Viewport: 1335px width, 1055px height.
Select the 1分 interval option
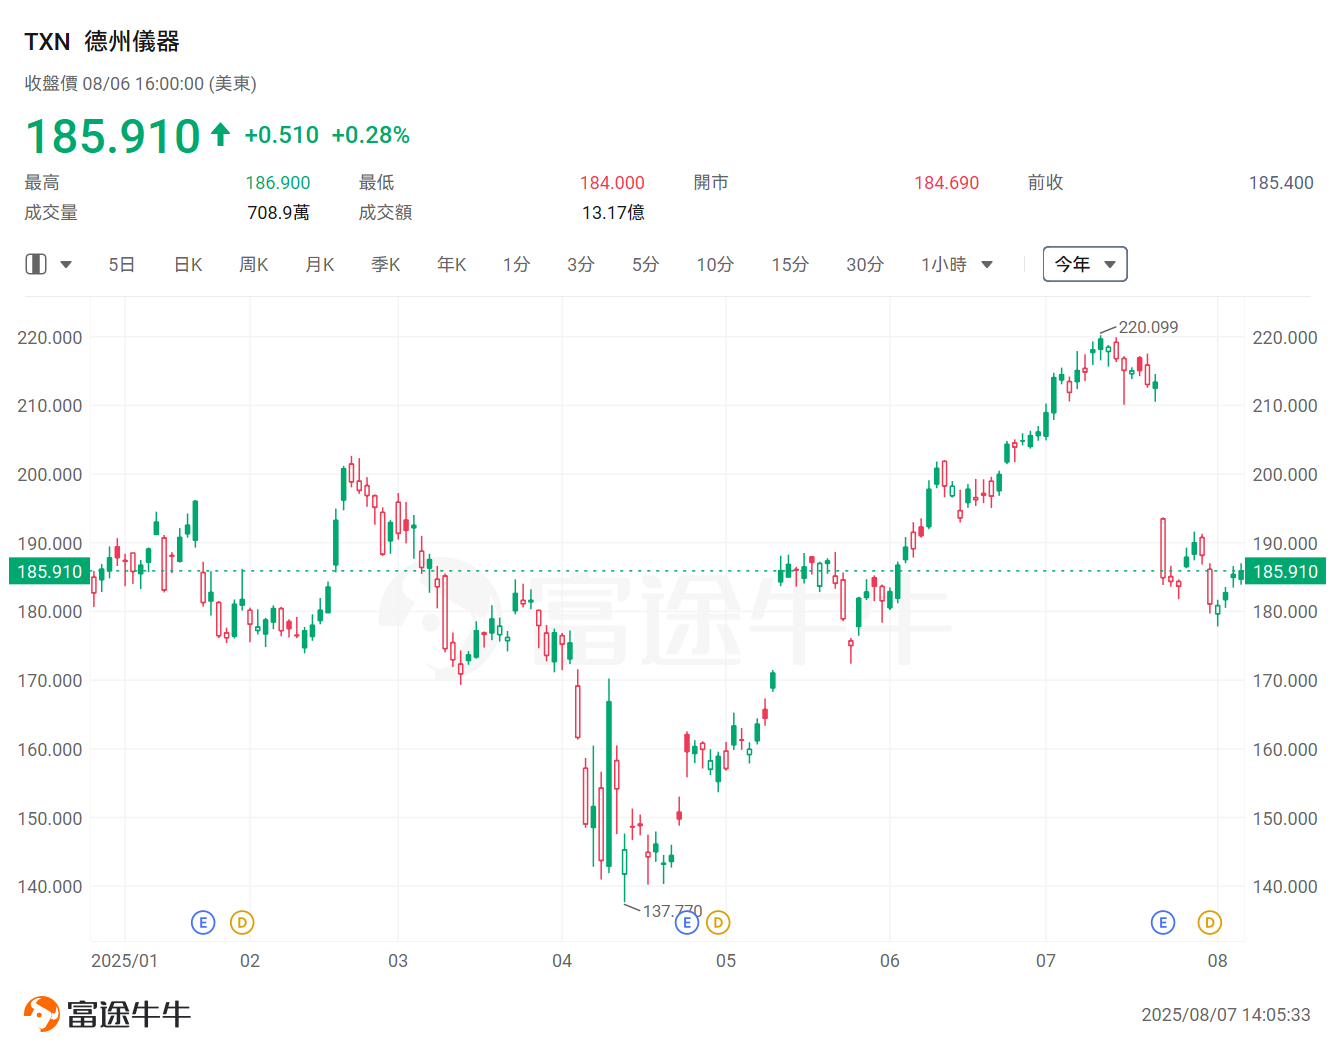516,265
